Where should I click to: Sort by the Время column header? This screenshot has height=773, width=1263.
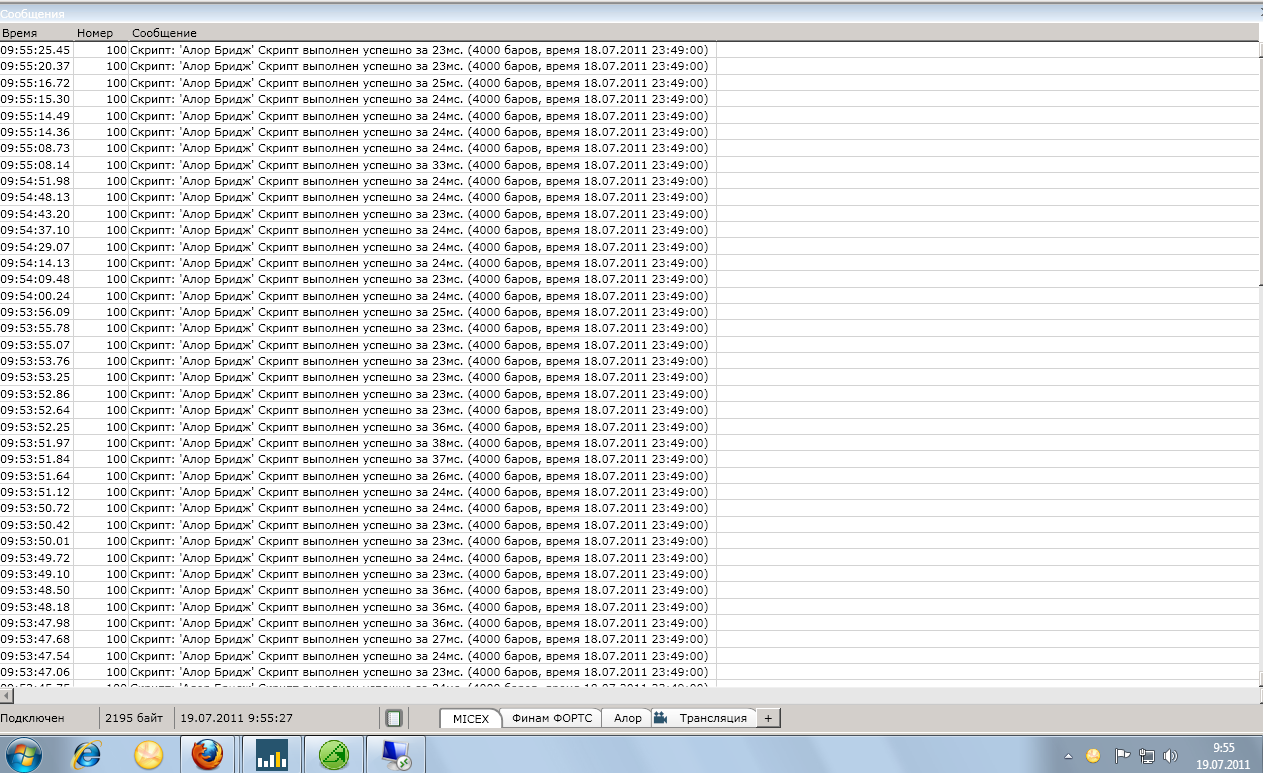coord(37,33)
